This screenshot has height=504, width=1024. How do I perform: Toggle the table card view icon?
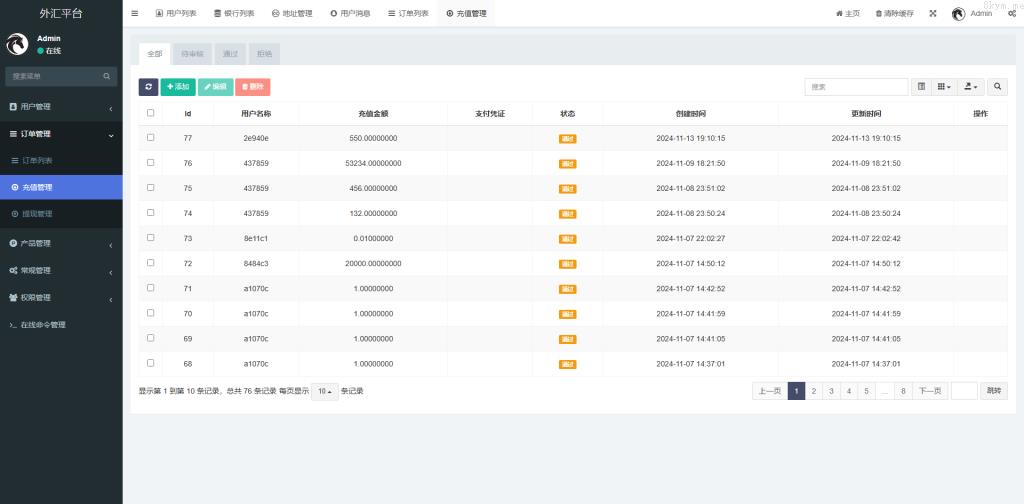[x=921, y=87]
